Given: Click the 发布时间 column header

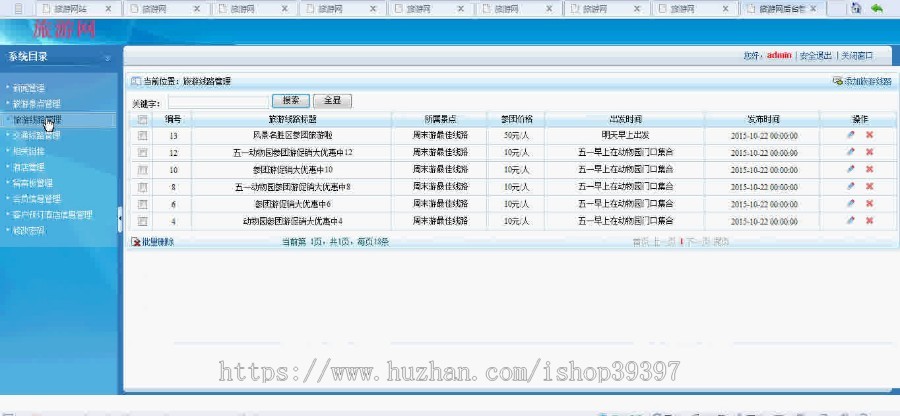Looking at the screenshot, I should tap(763, 119).
